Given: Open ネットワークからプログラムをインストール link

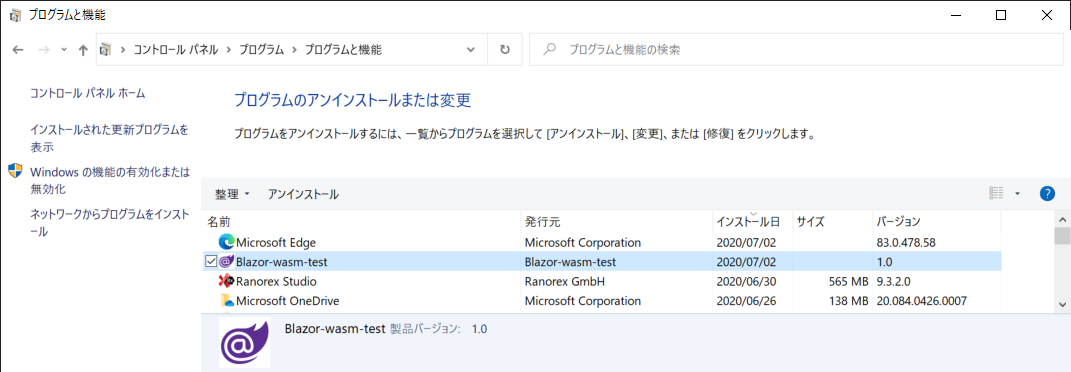Looking at the screenshot, I should [110, 223].
